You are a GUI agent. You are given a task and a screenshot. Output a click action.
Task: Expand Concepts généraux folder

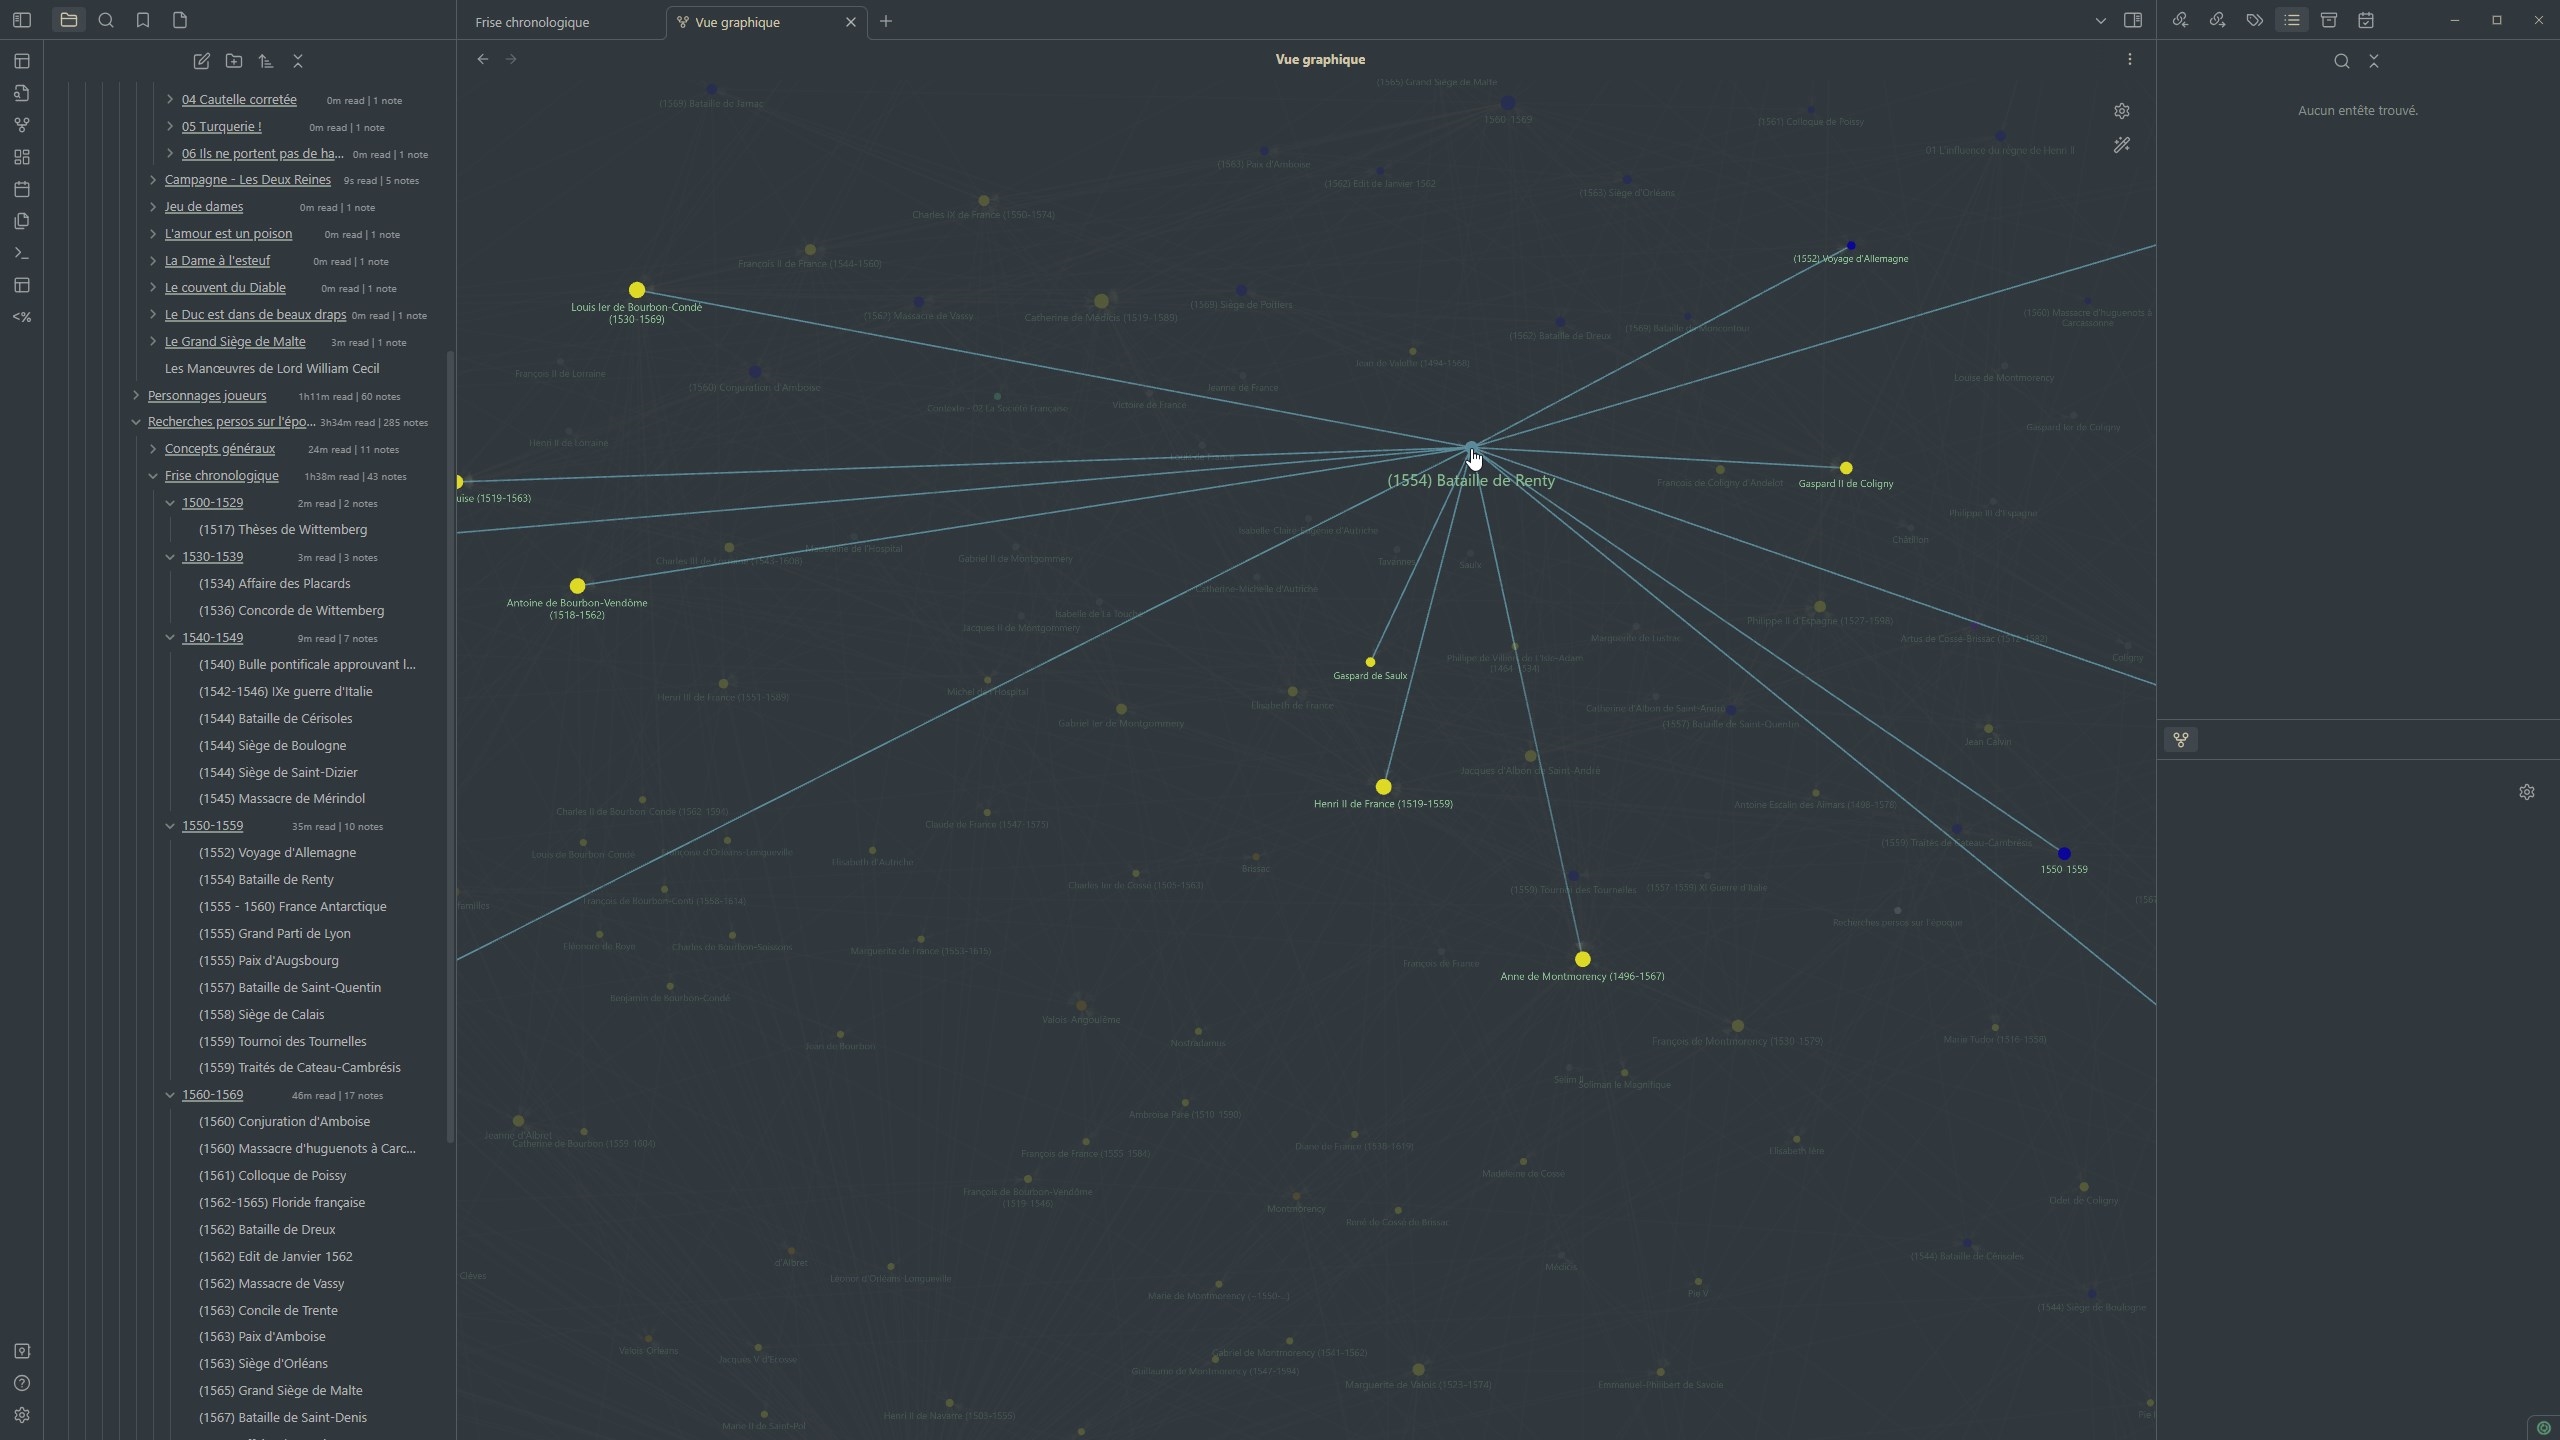153,449
